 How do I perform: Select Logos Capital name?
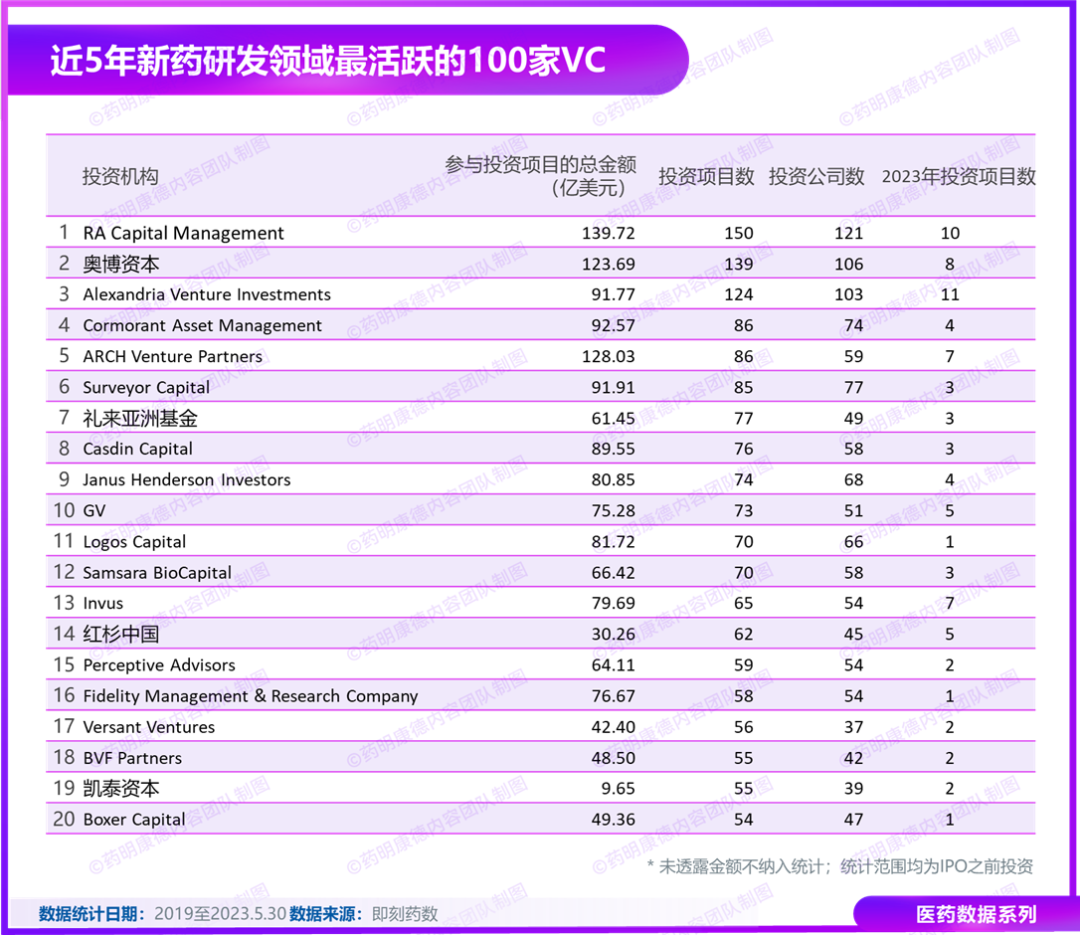[134, 542]
